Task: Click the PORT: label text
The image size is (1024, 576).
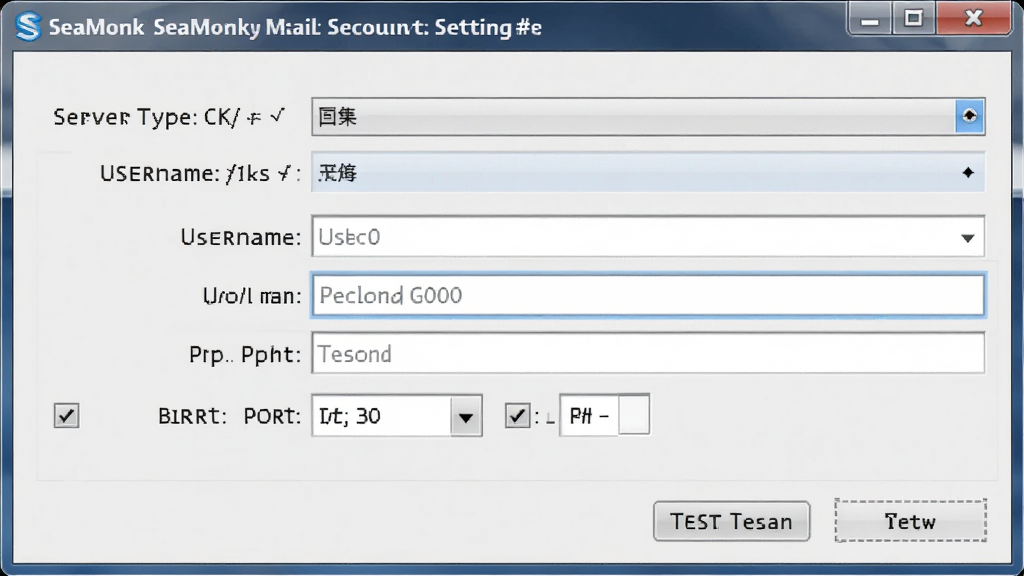Action: tap(272, 416)
